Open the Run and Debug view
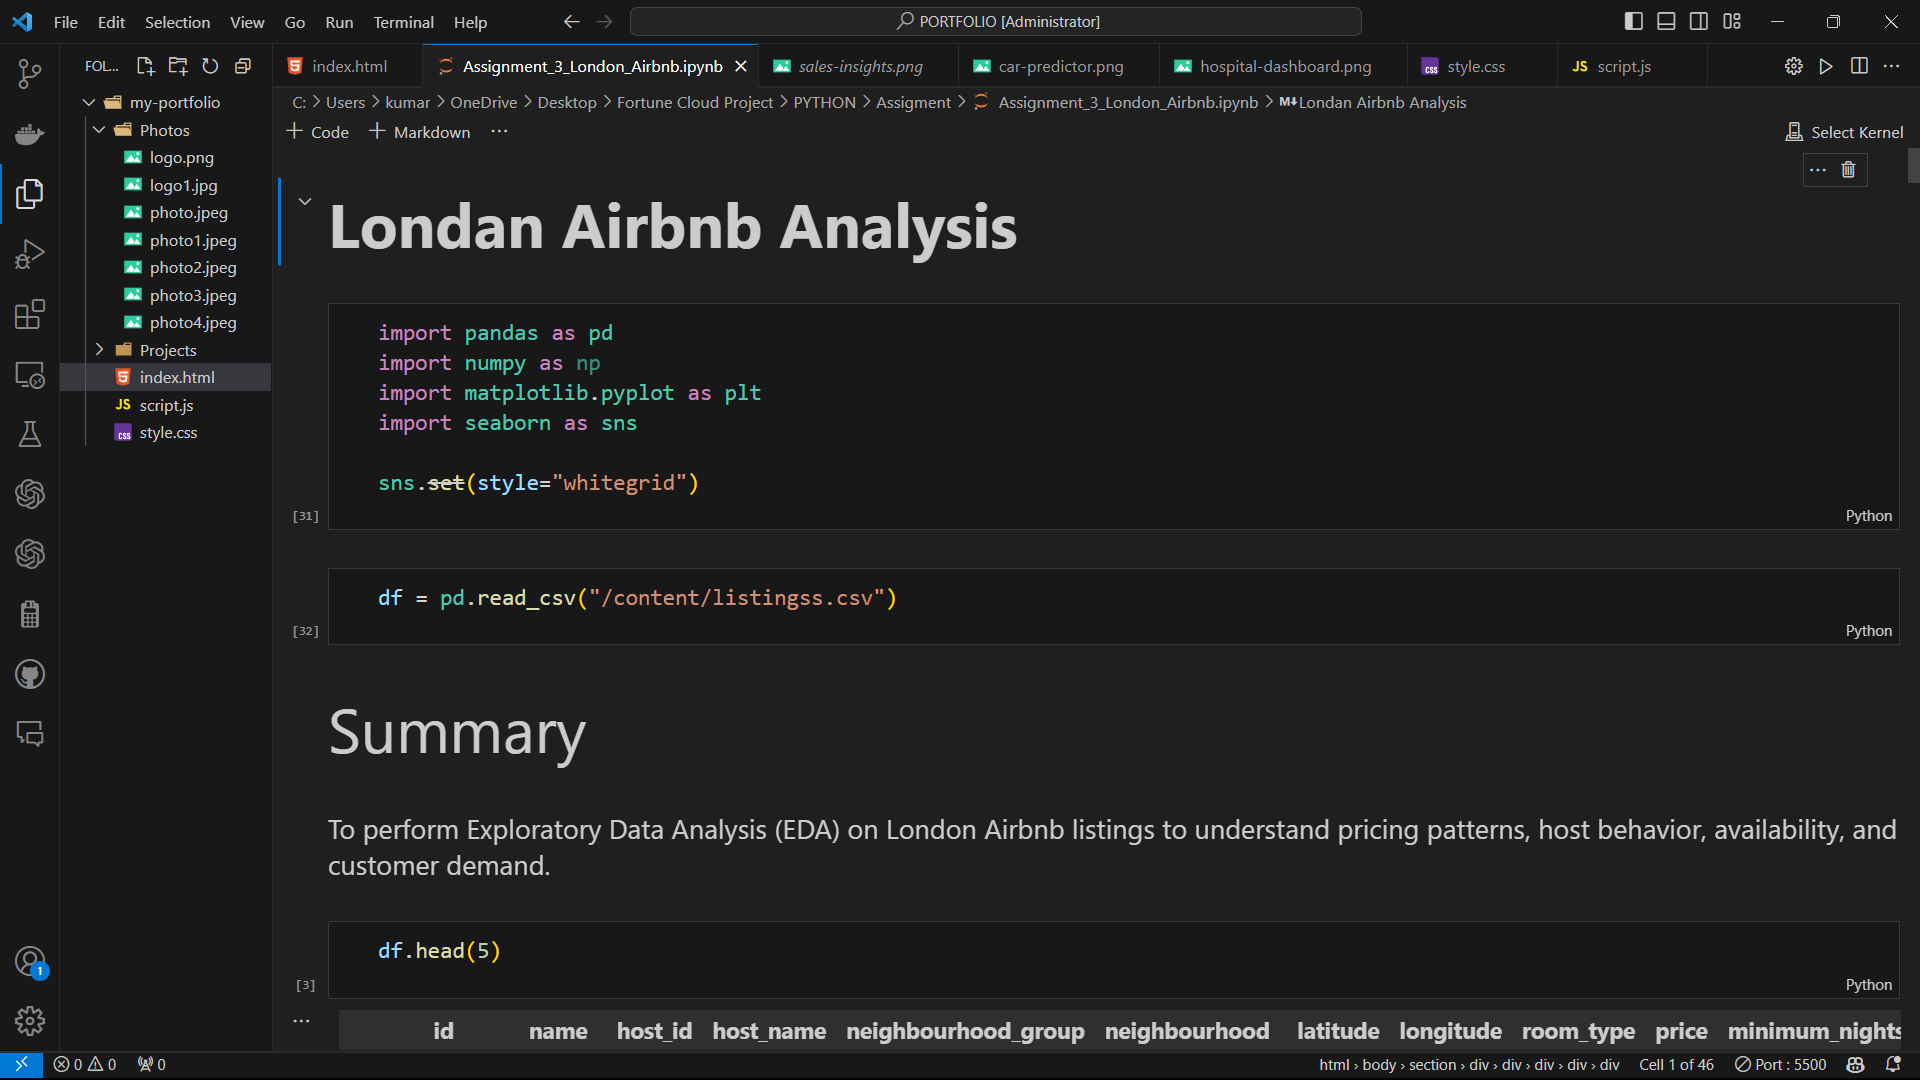The image size is (1920, 1080). (29, 254)
